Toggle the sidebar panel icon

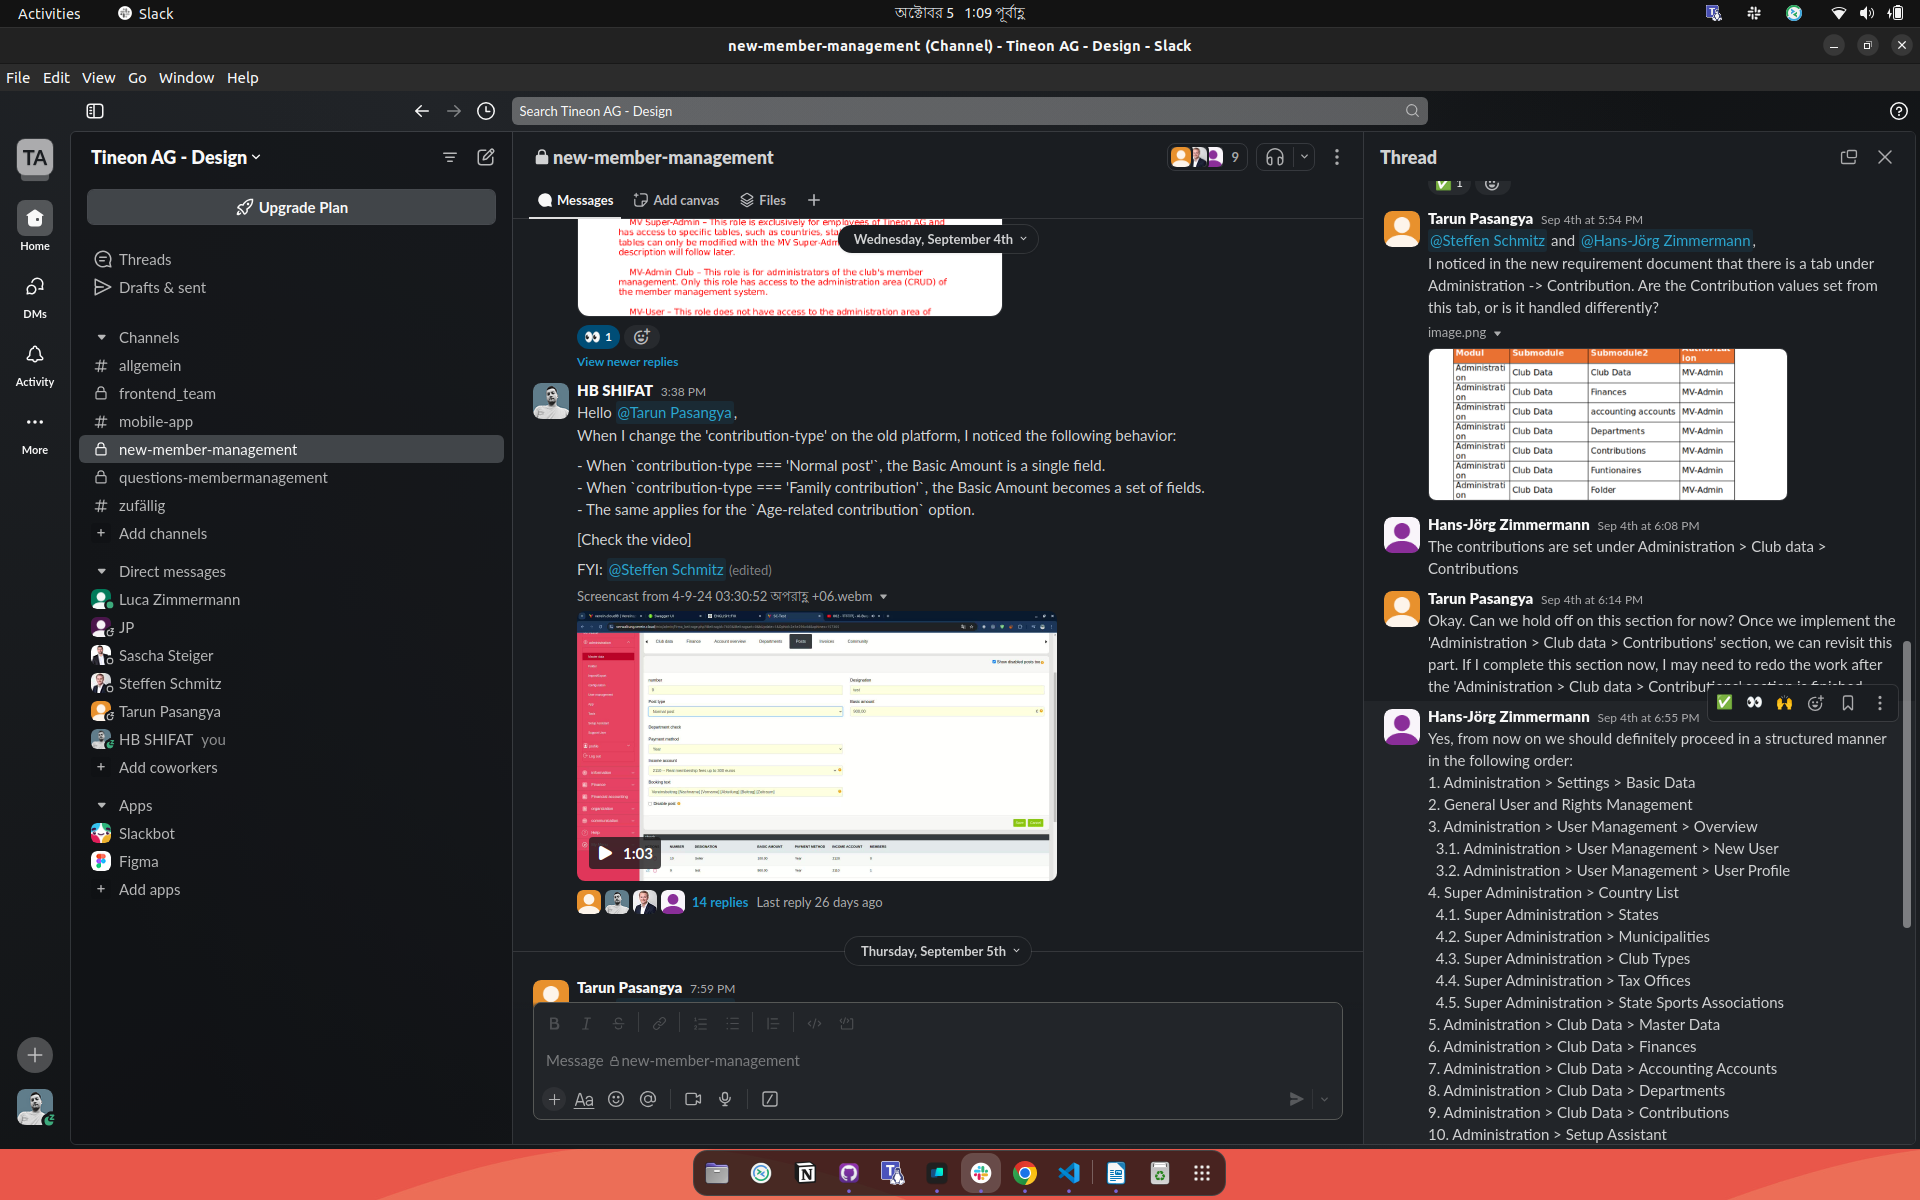tap(95, 111)
